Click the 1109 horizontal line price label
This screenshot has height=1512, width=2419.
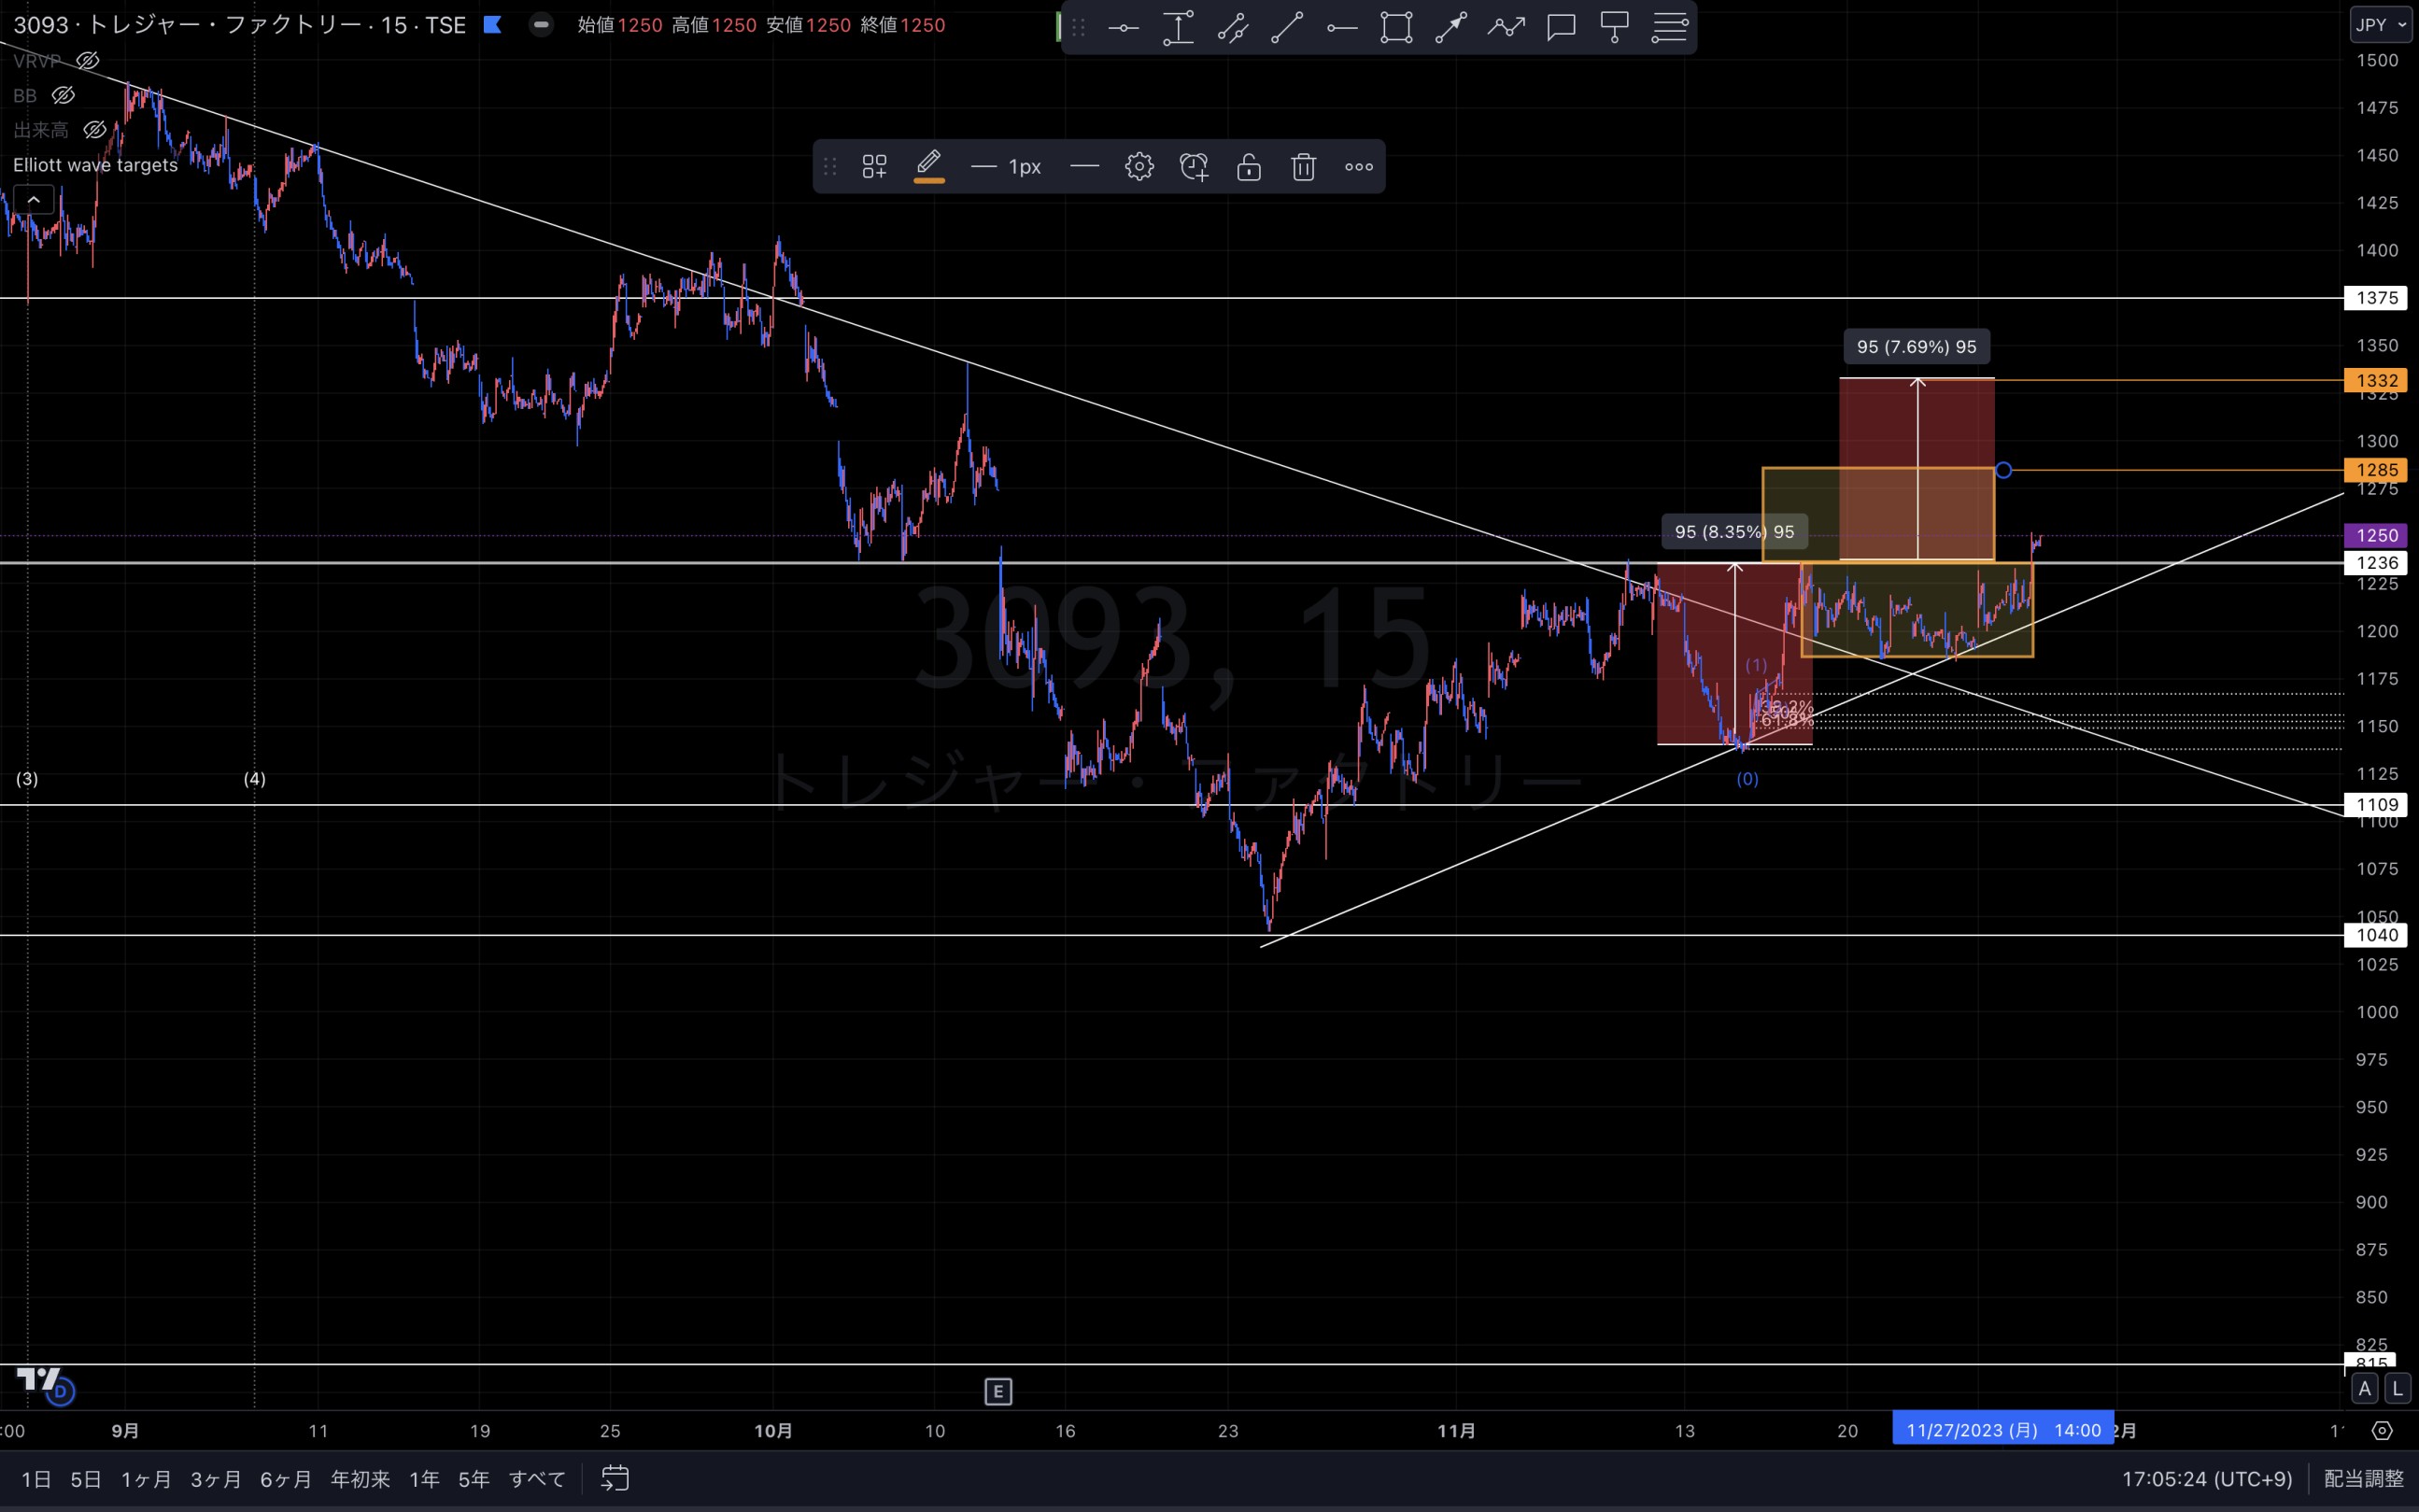point(2376,804)
